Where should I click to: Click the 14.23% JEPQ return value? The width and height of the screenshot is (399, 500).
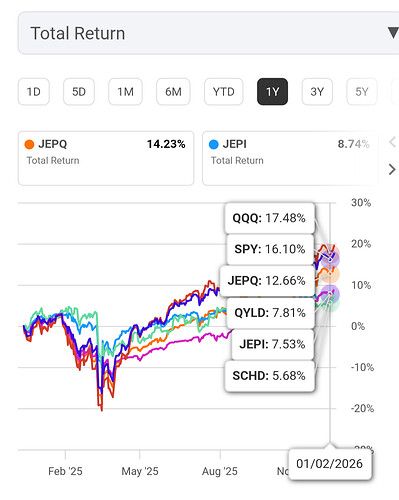tap(166, 144)
